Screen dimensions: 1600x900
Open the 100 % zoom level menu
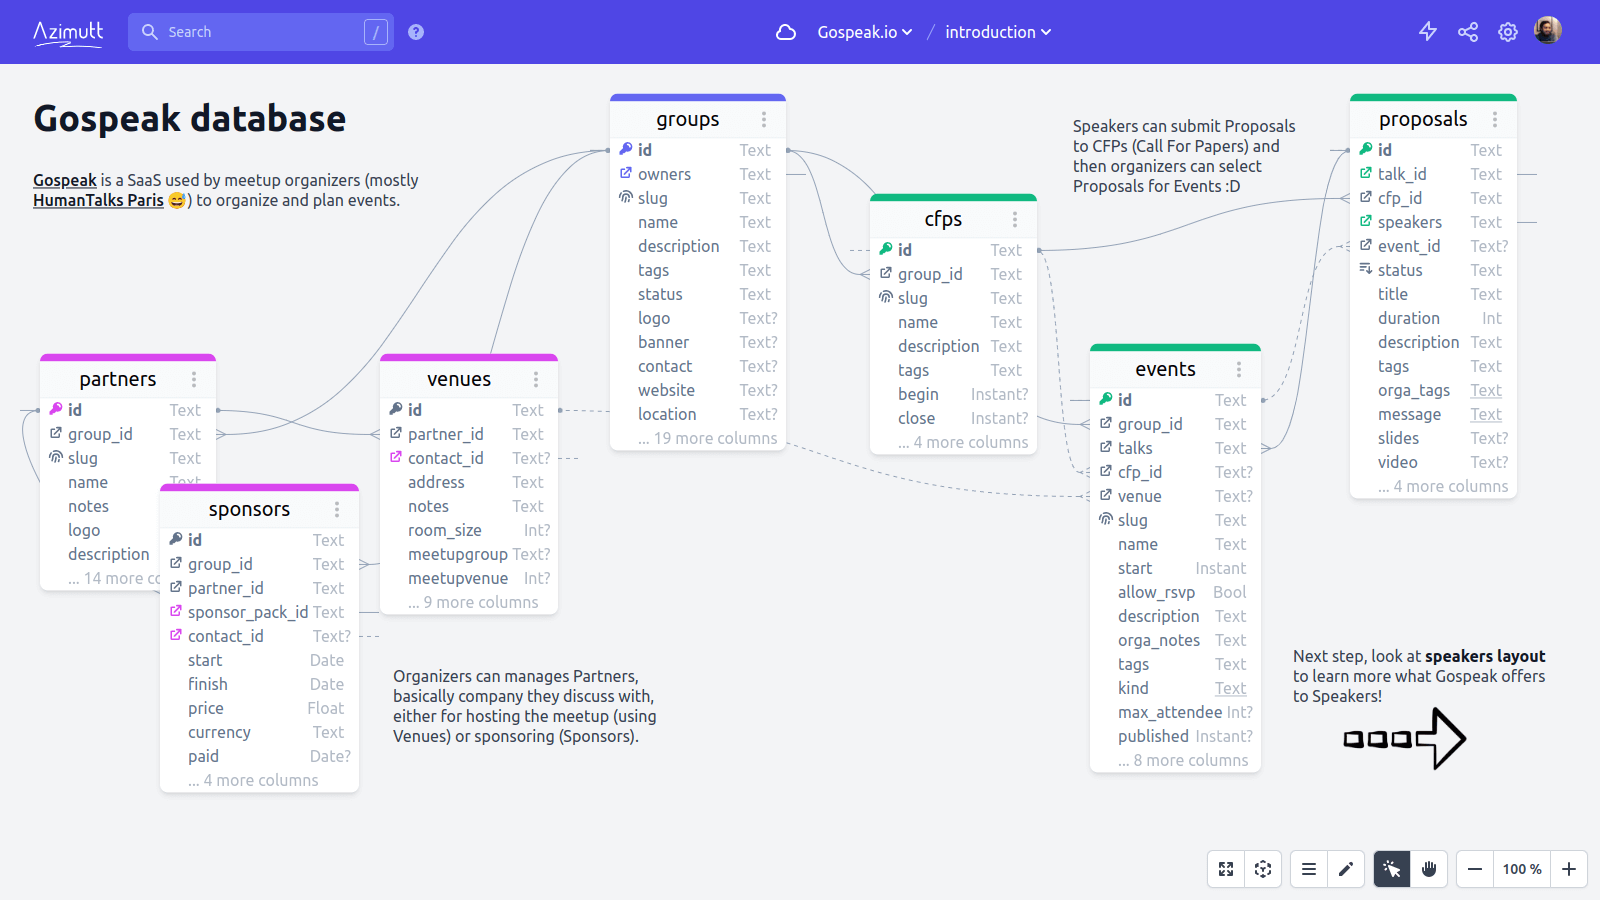point(1522,869)
